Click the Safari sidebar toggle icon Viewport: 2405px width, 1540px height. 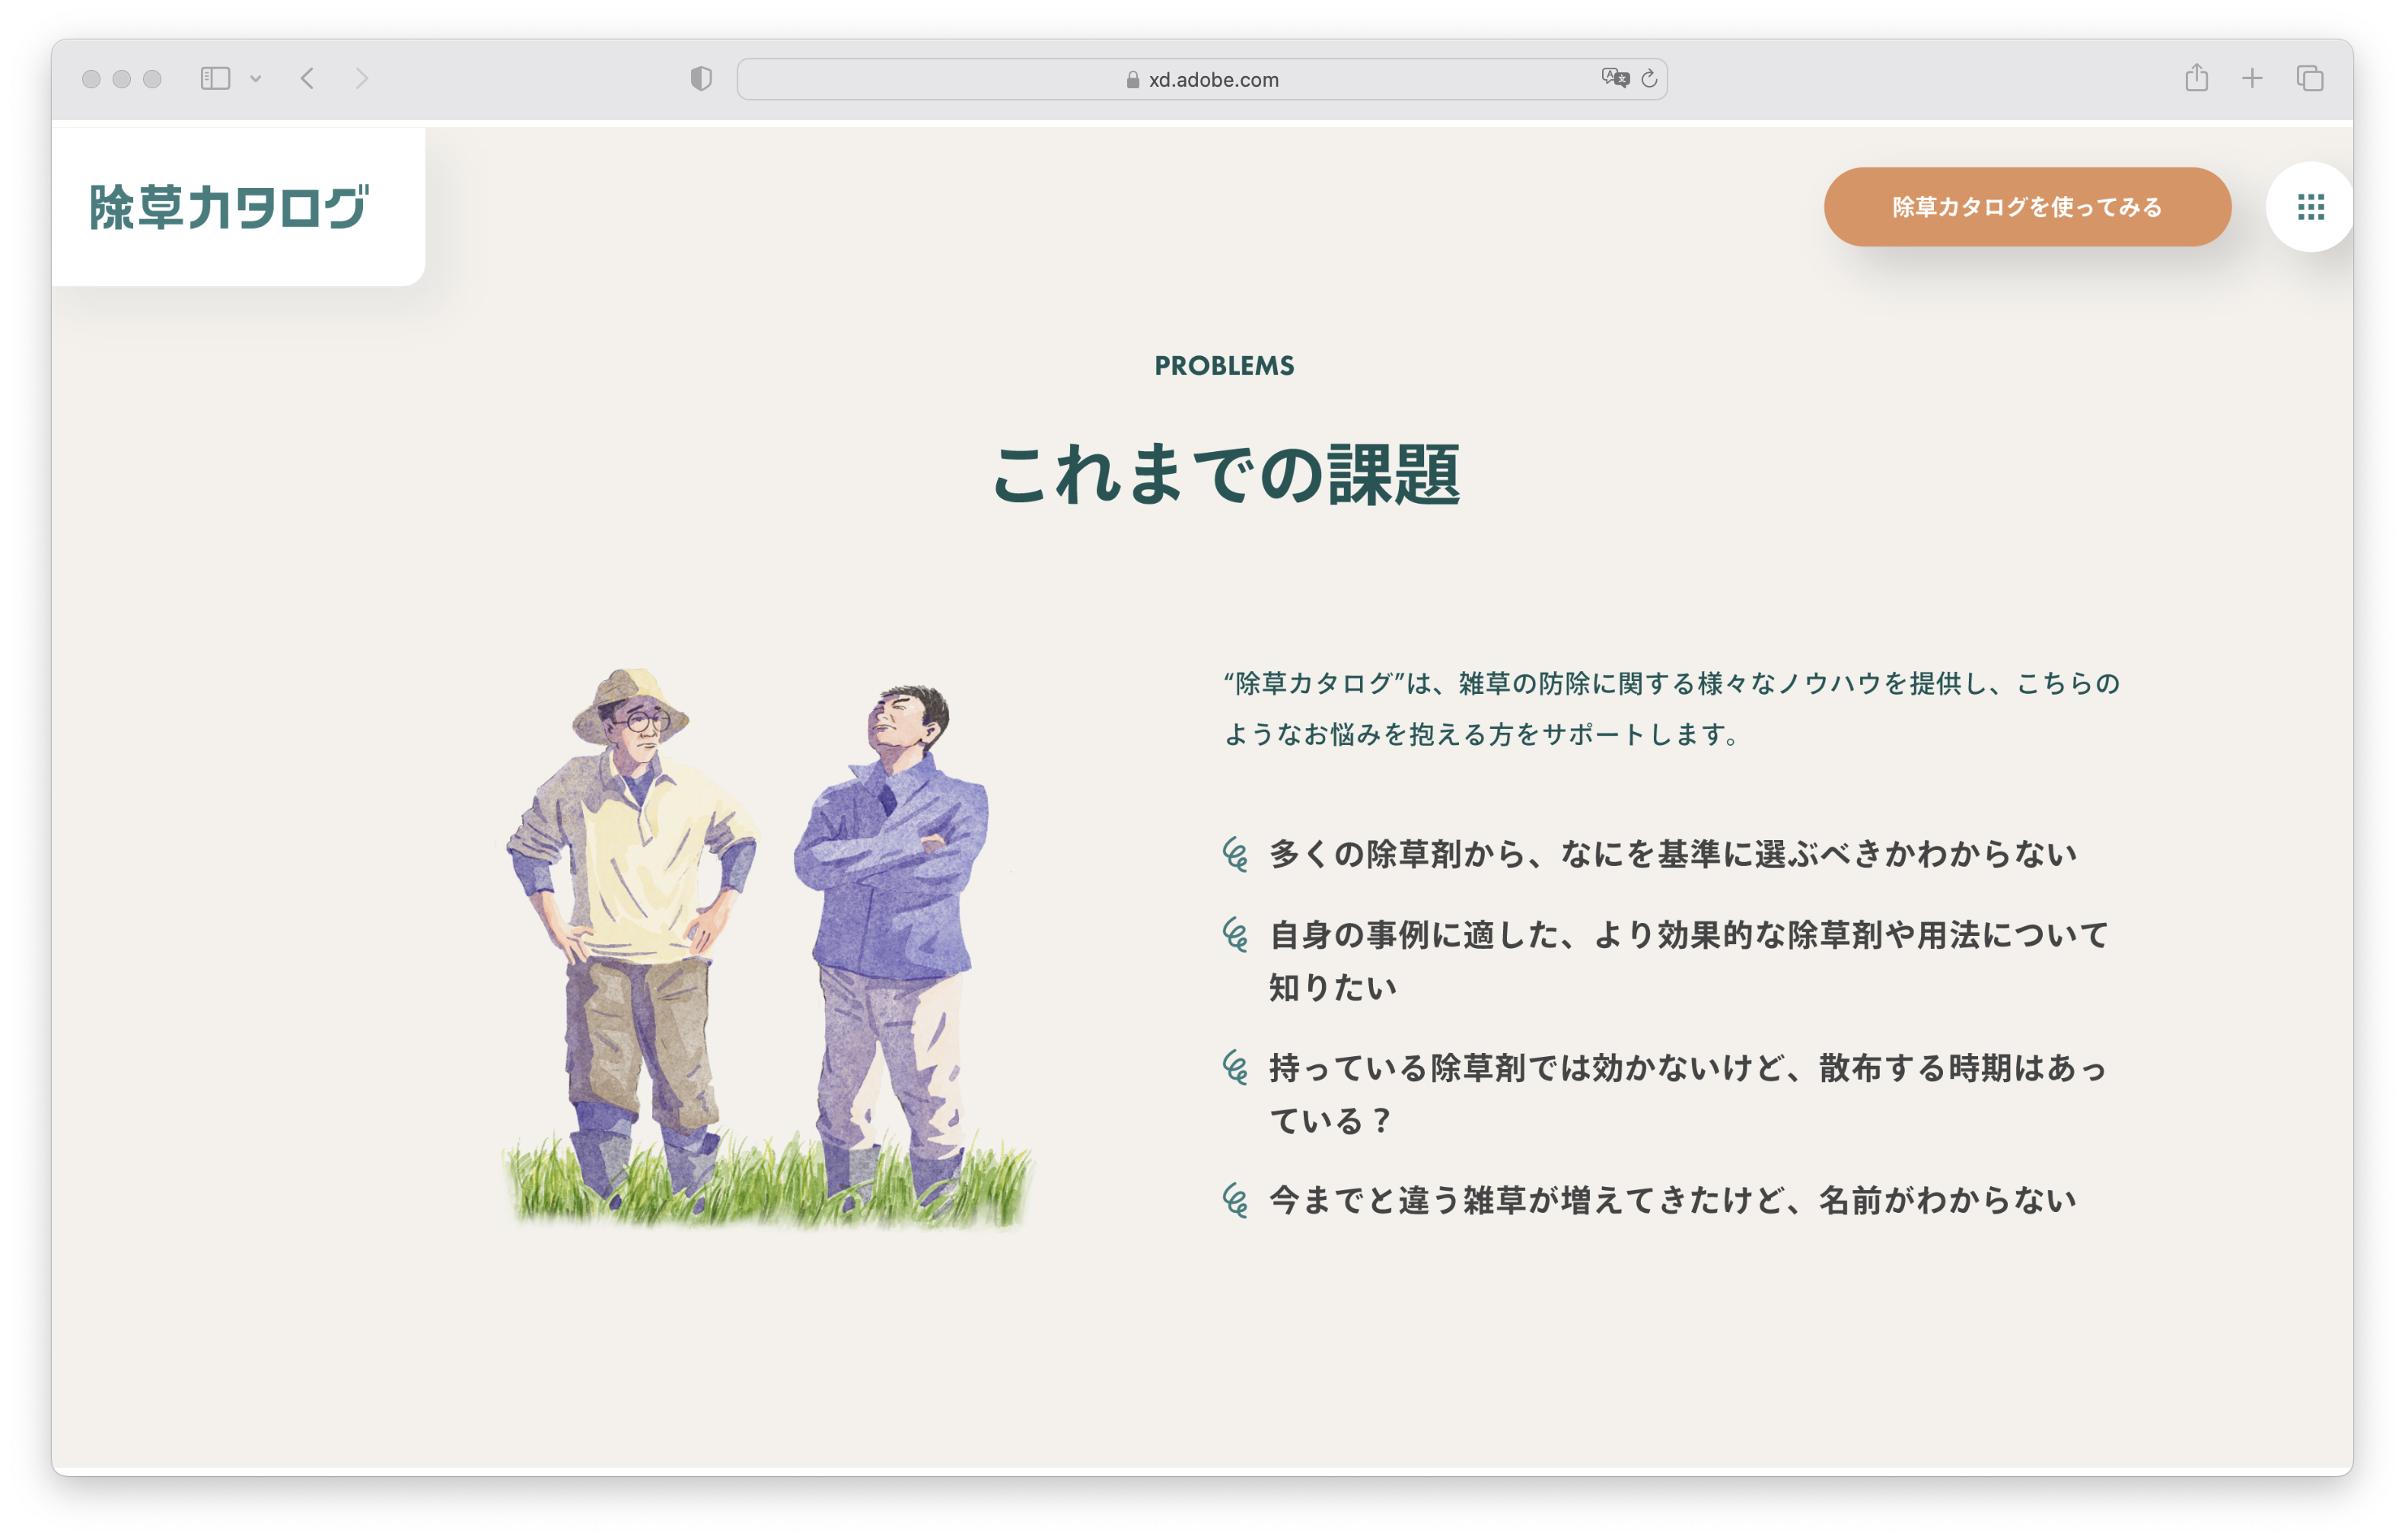click(x=215, y=78)
